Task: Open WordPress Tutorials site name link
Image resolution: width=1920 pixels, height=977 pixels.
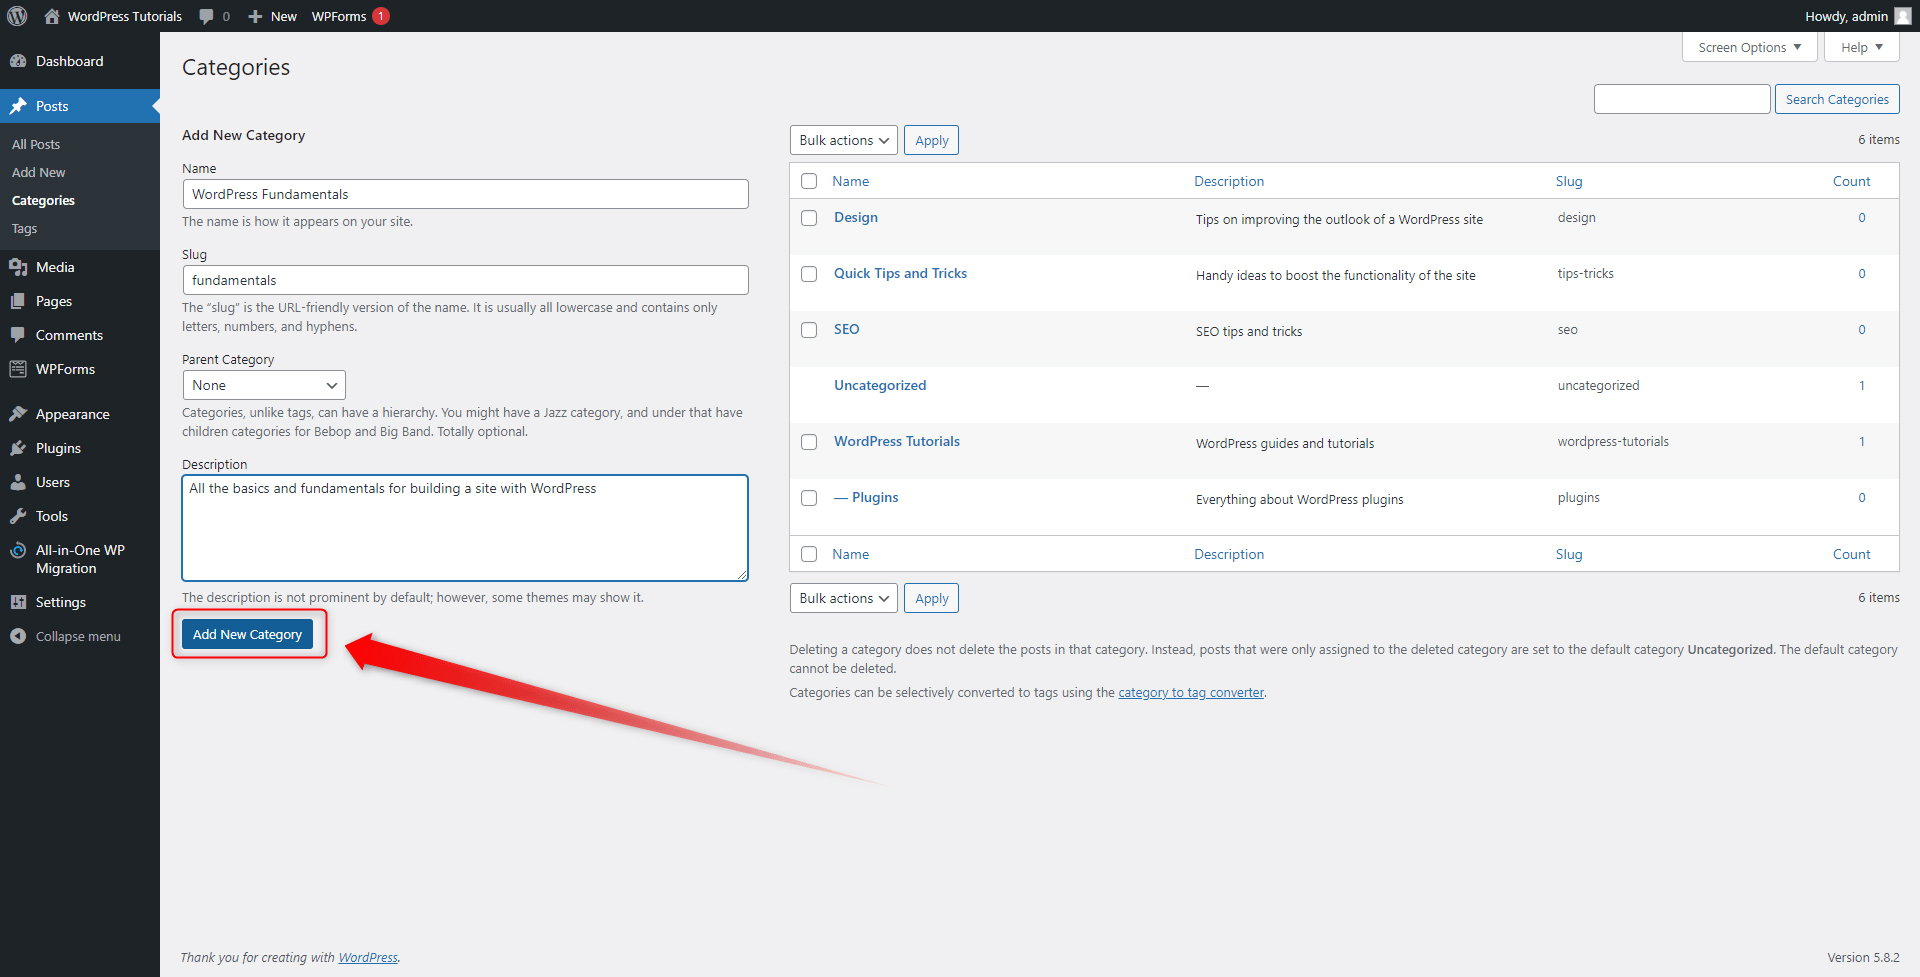Action: coord(124,16)
